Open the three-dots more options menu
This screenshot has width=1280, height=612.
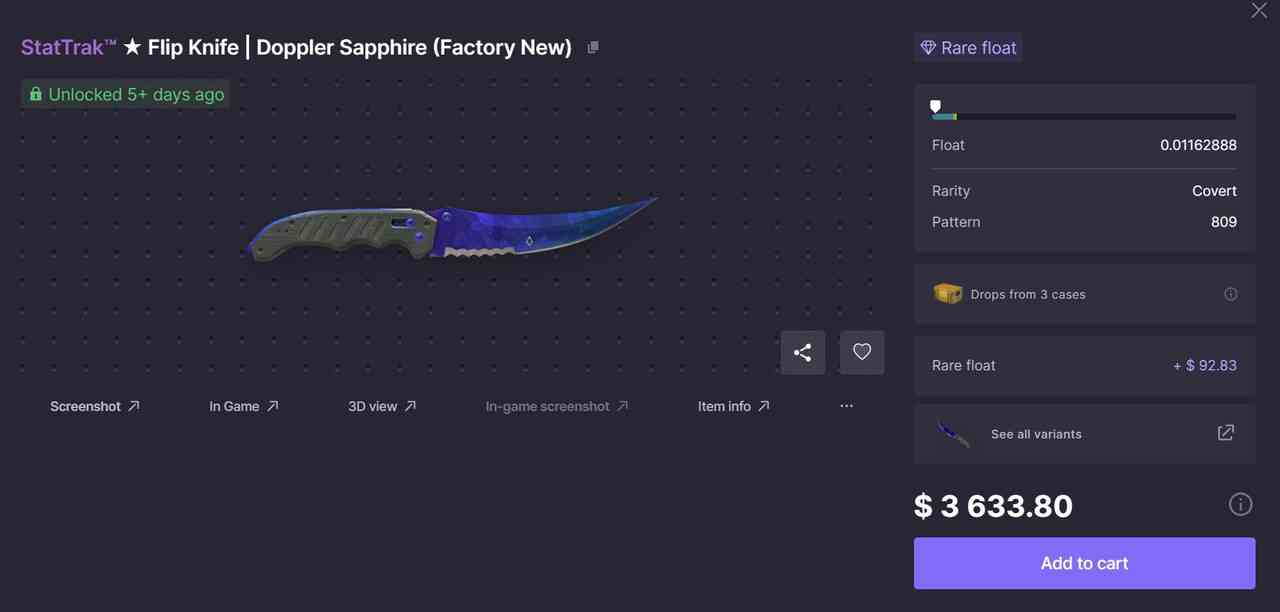click(847, 406)
